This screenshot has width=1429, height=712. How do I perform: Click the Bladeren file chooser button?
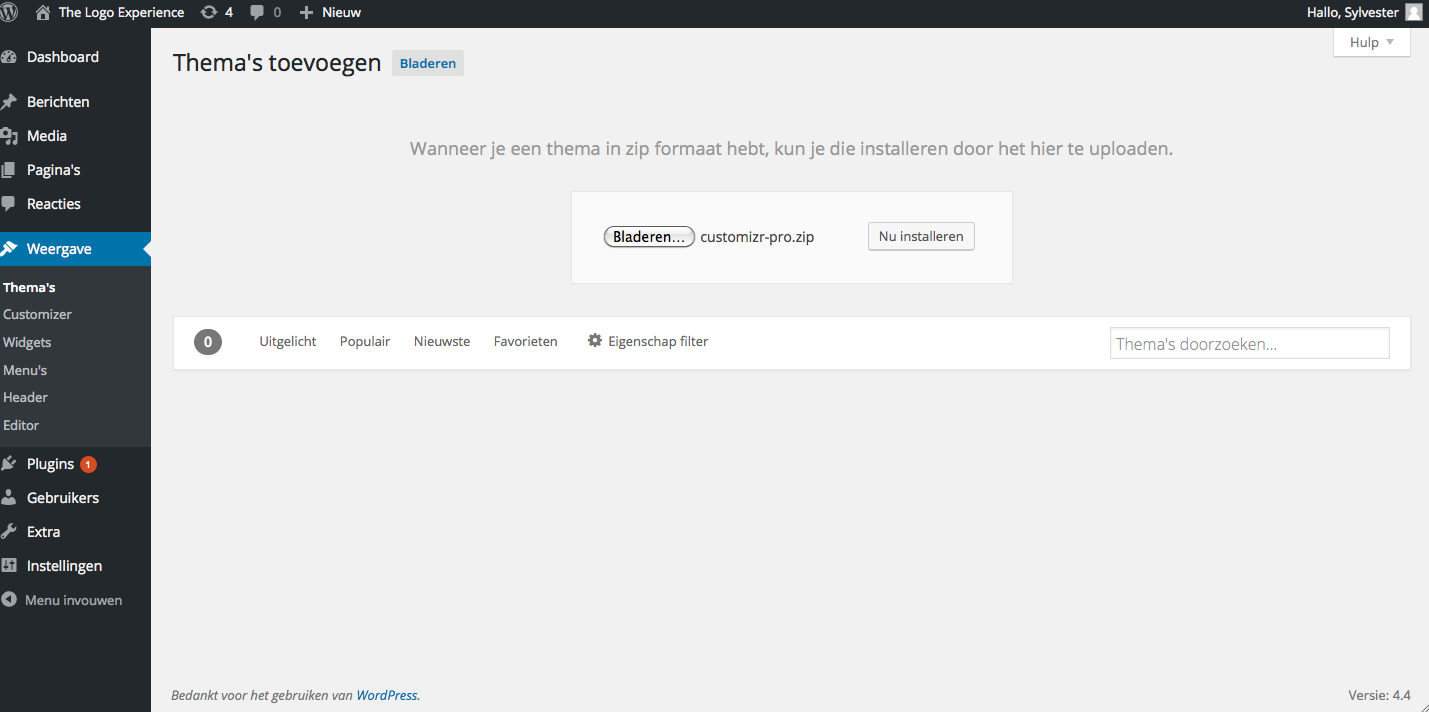click(x=649, y=237)
